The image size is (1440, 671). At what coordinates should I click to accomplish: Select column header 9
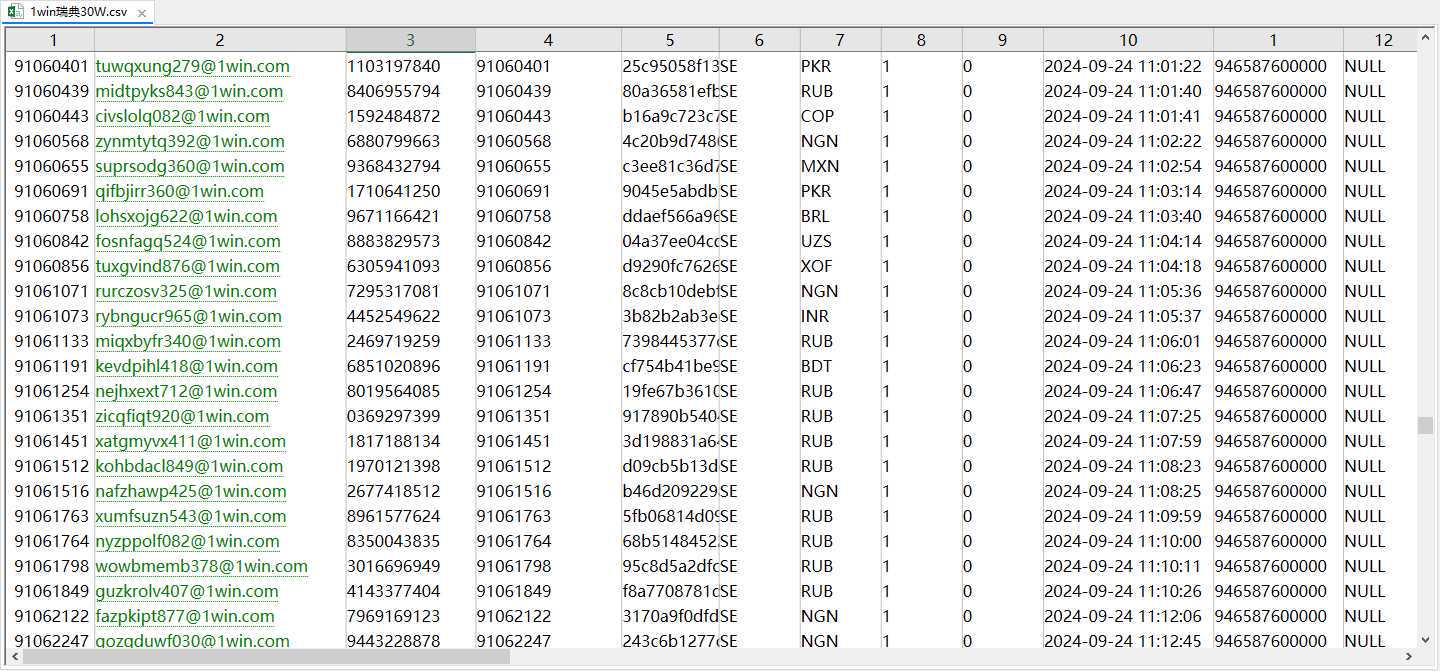coord(1003,40)
